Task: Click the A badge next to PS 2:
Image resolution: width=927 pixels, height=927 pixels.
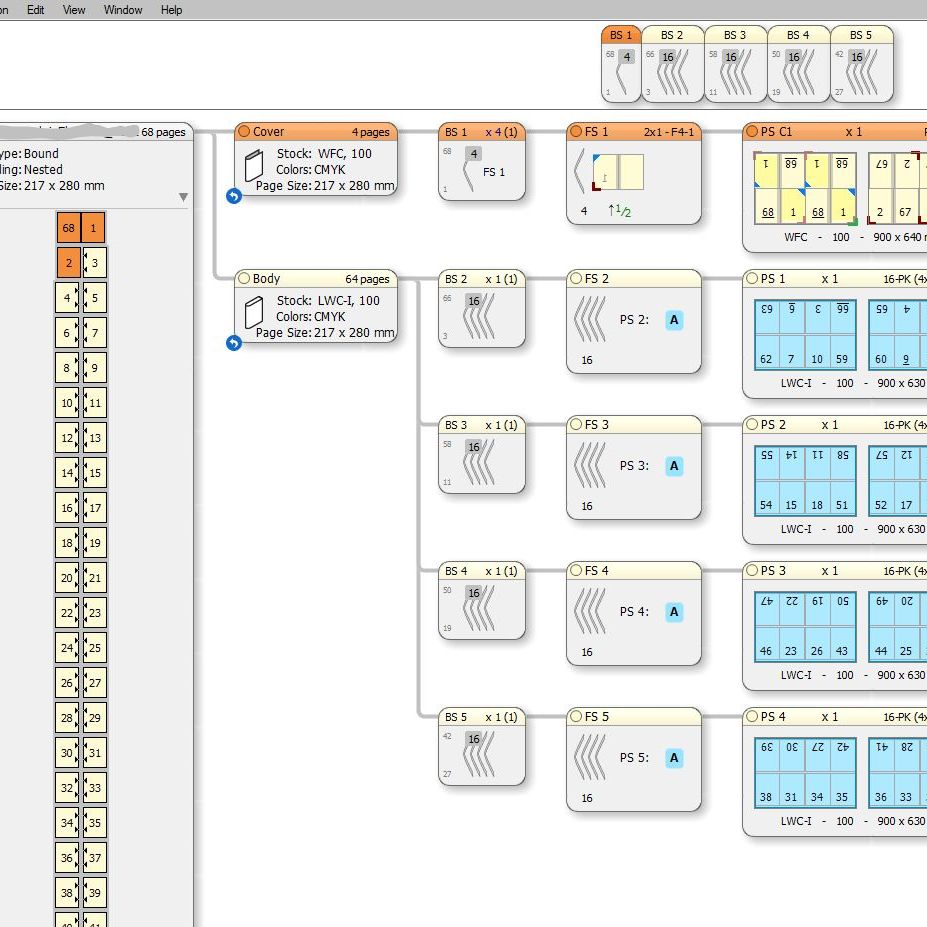Action: 674,320
